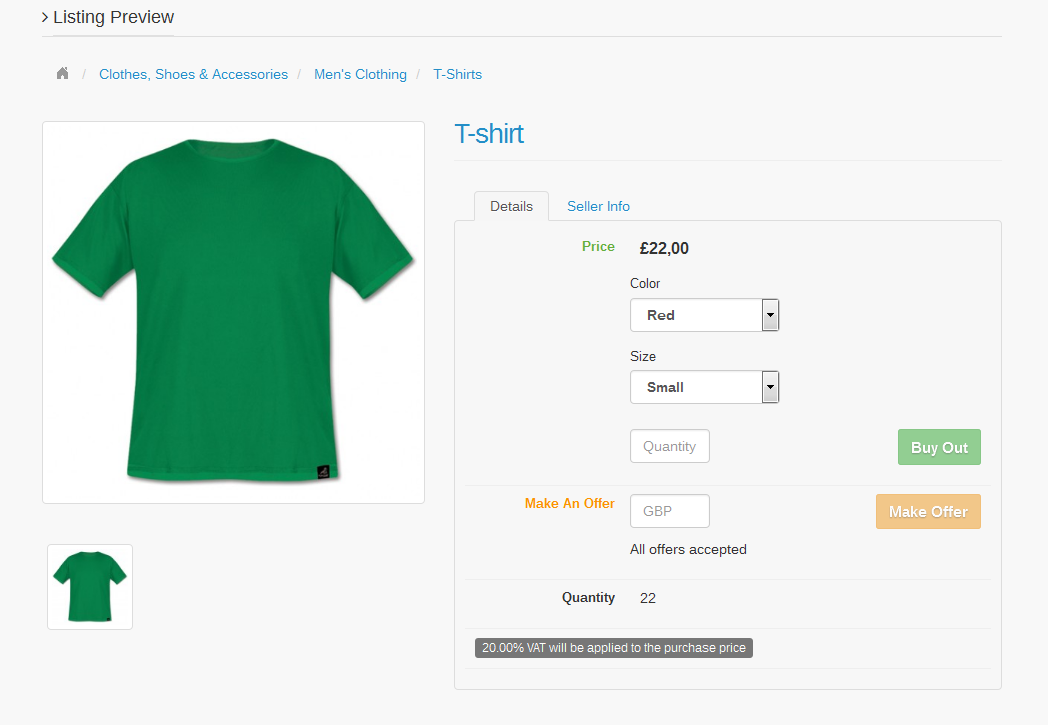Open the Color dropdown showing Red
The height and width of the screenshot is (725, 1048).
pos(696,315)
